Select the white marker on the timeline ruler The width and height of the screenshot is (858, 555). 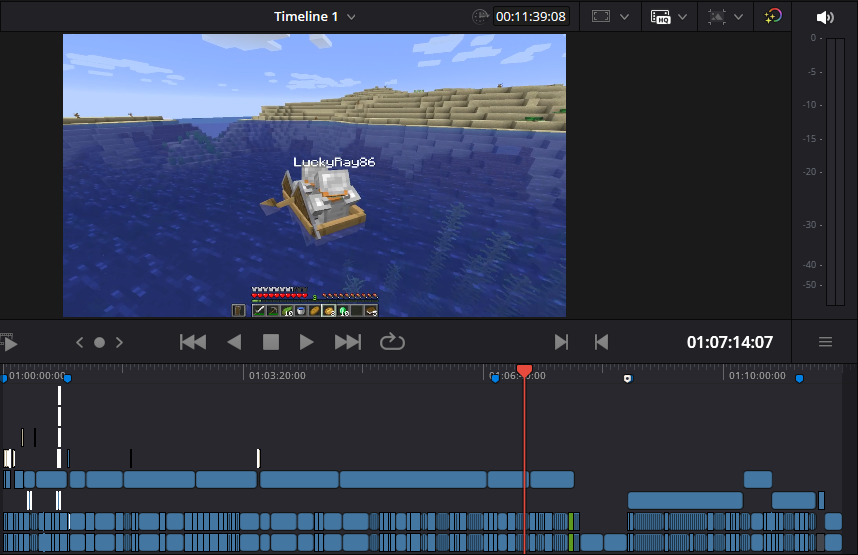[x=628, y=379]
